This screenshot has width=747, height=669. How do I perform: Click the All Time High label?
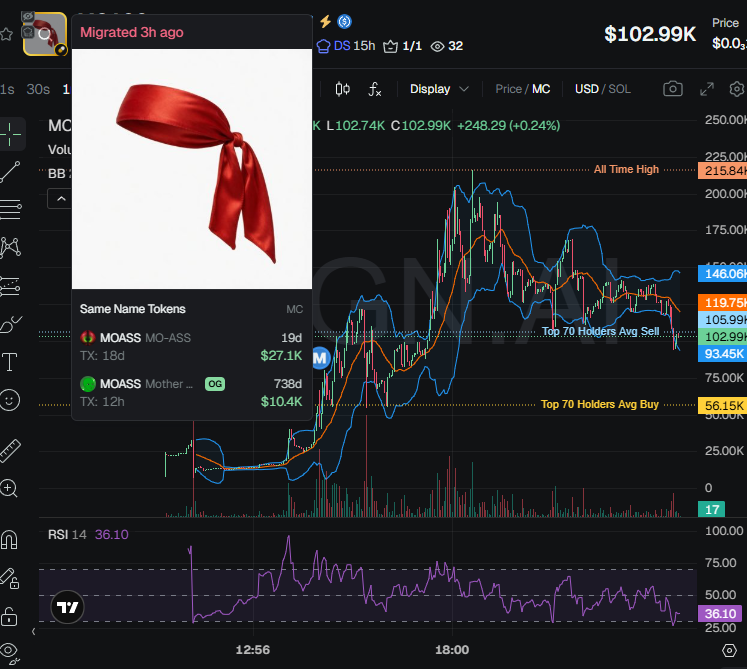click(x=626, y=170)
